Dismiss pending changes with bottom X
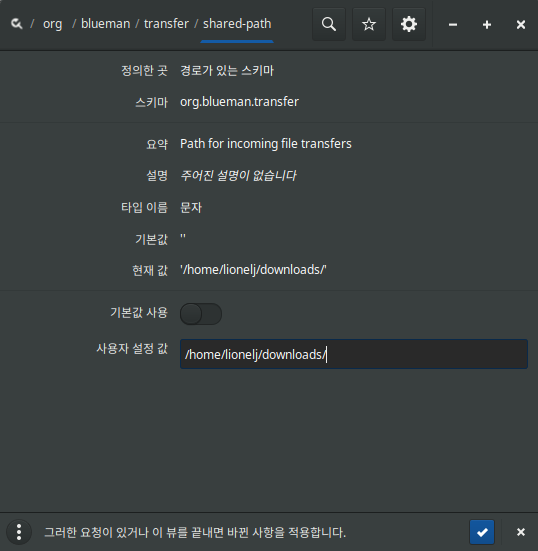 [x=521, y=532]
